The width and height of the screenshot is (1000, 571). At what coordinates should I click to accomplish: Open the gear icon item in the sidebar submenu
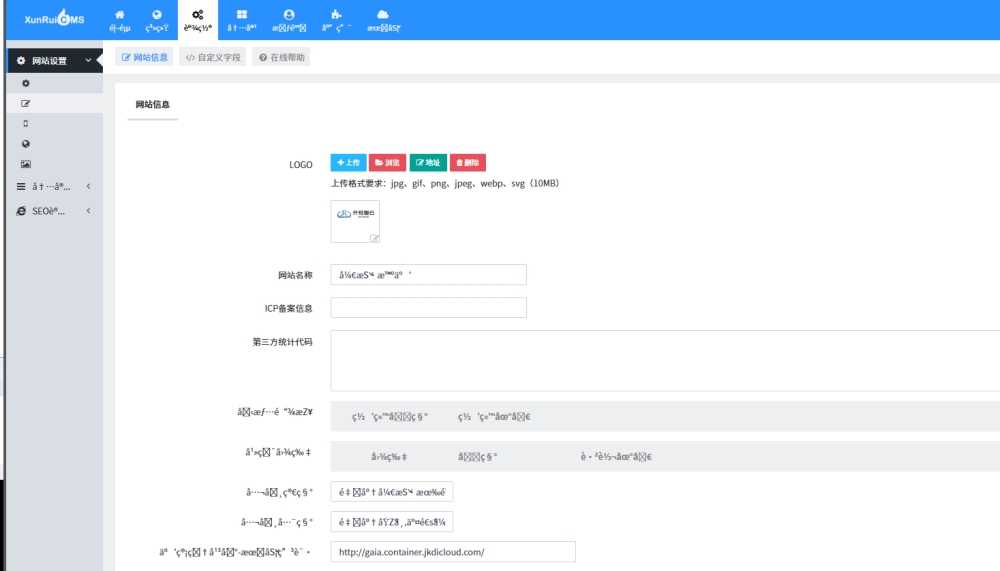(26, 84)
